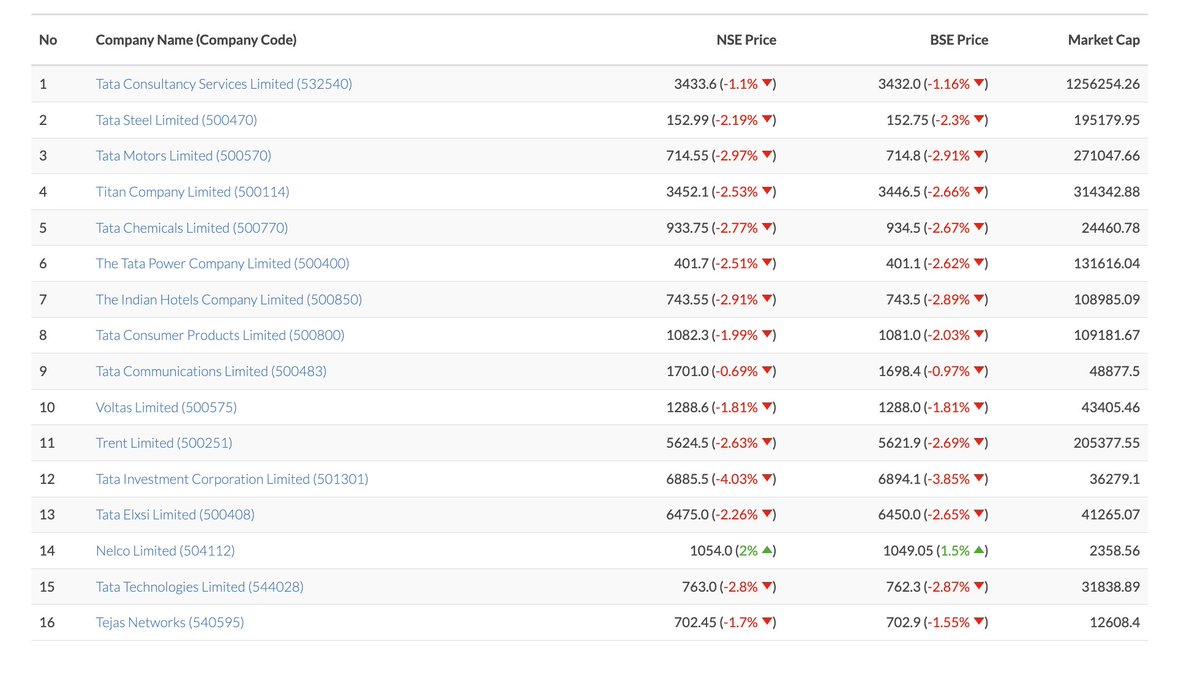
Task: Click red down arrow in Tejas Networks NSE price
Action: [x=767, y=622]
